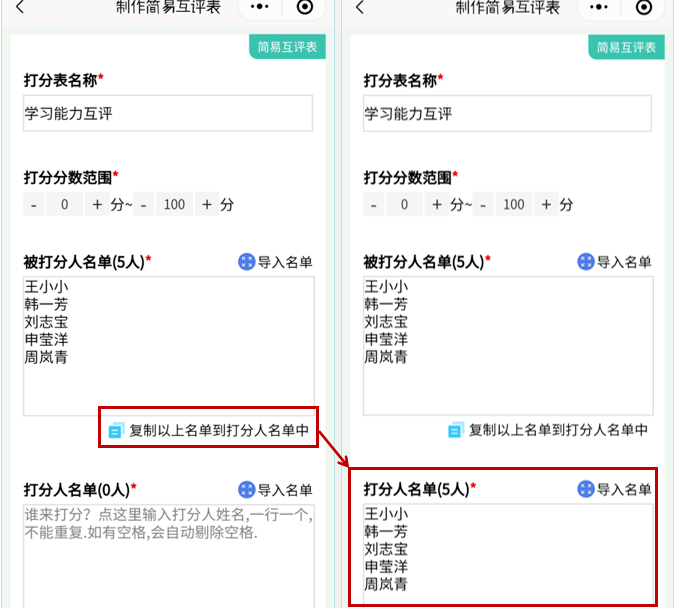Viewport: 678px width, 608px height.
Task: Click filled 打分人名单(5人) text area in right panel
Action: (508, 554)
